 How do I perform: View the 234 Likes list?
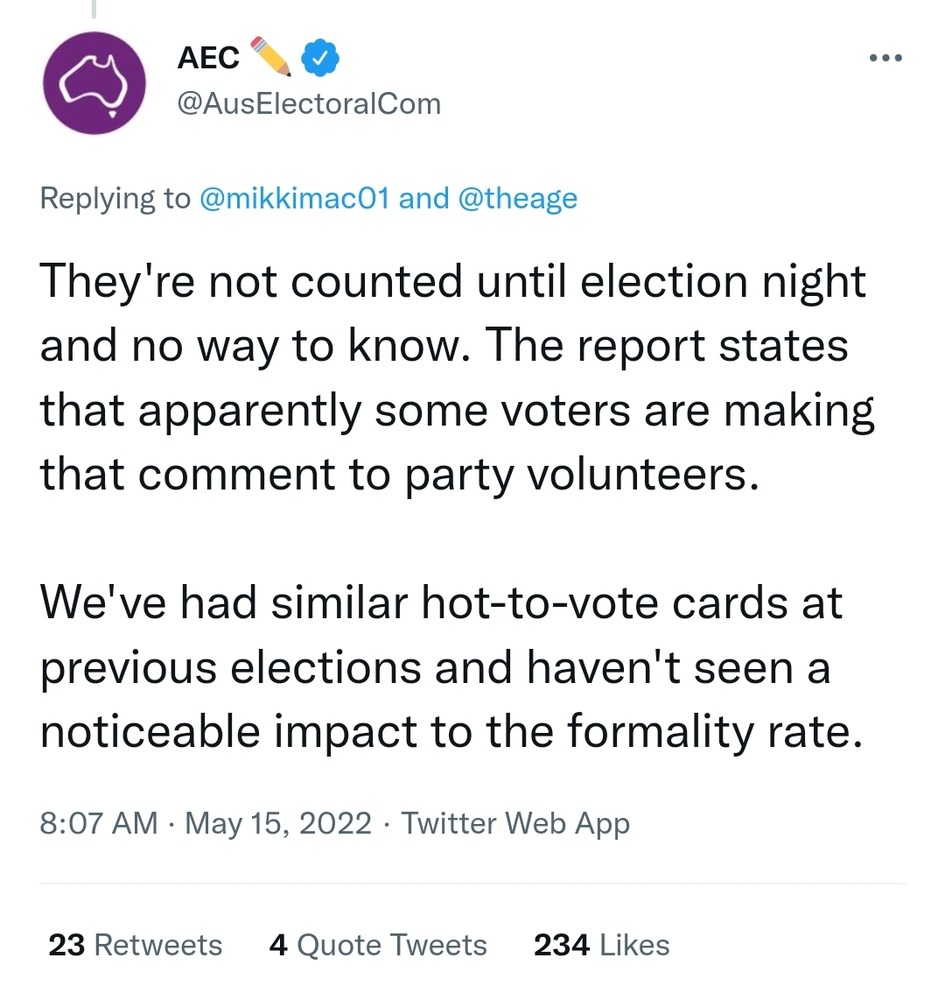pyautogui.click(x=601, y=945)
